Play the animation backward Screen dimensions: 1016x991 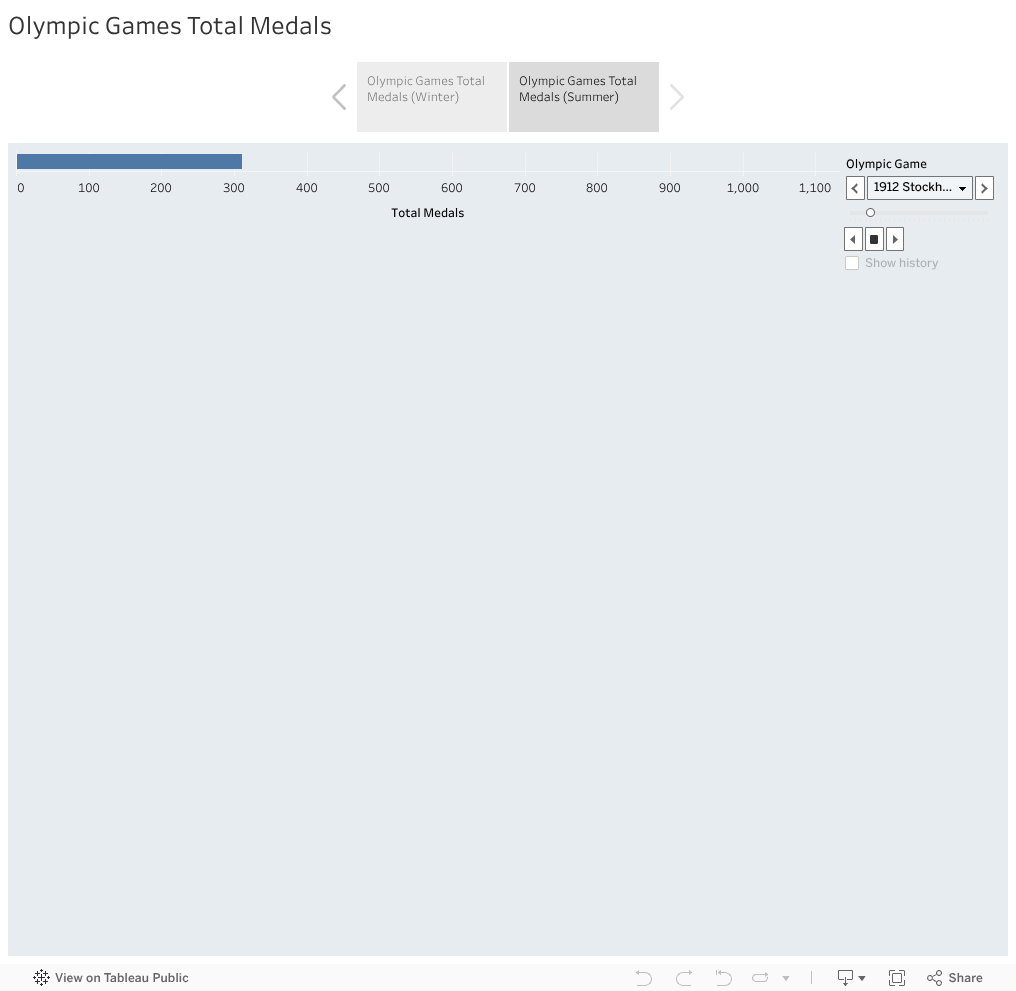[853, 239]
